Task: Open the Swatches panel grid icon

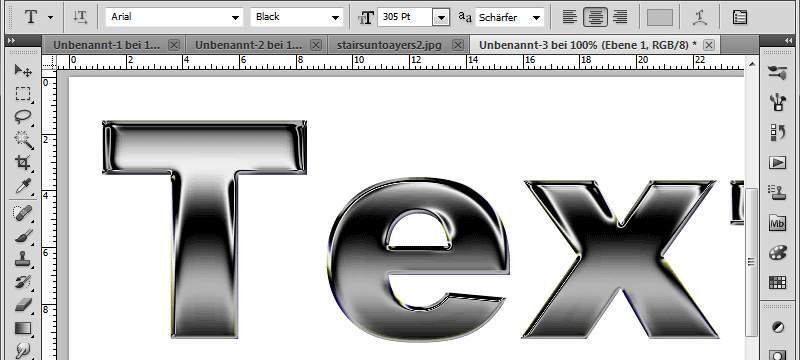Action: click(x=777, y=282)
